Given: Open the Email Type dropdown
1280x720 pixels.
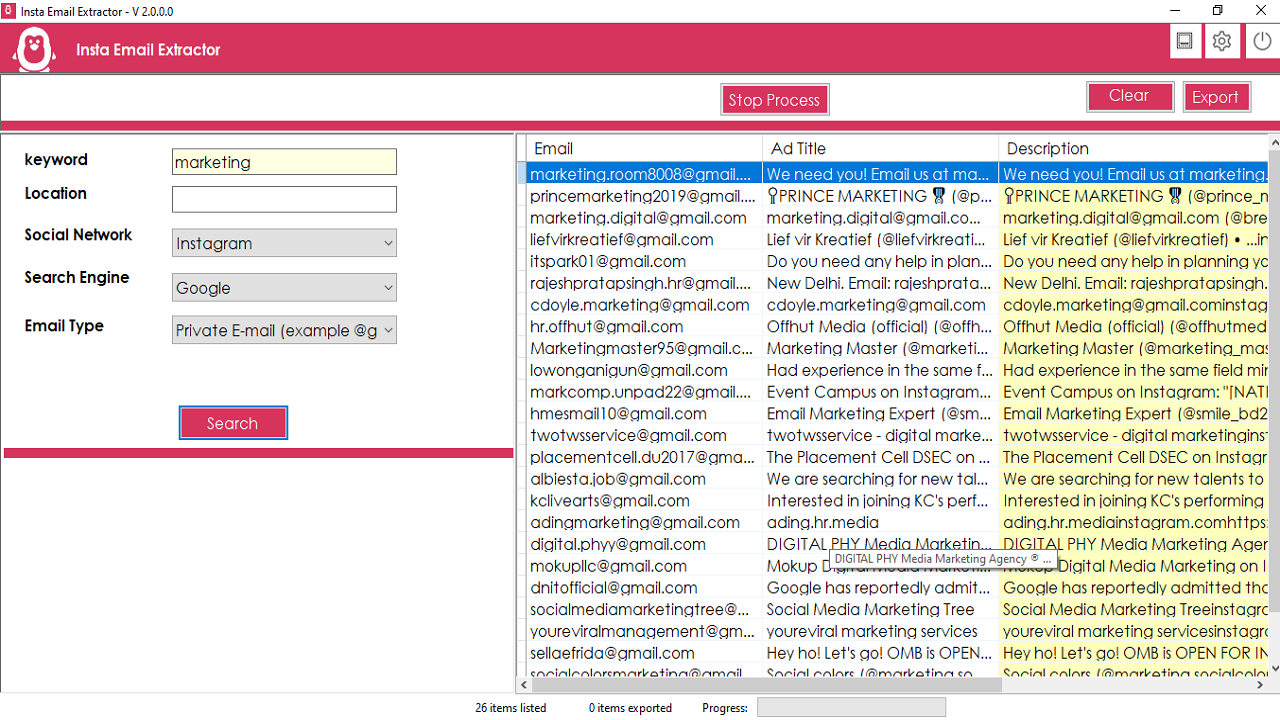Looking at the screenshot, I should 284,330.
